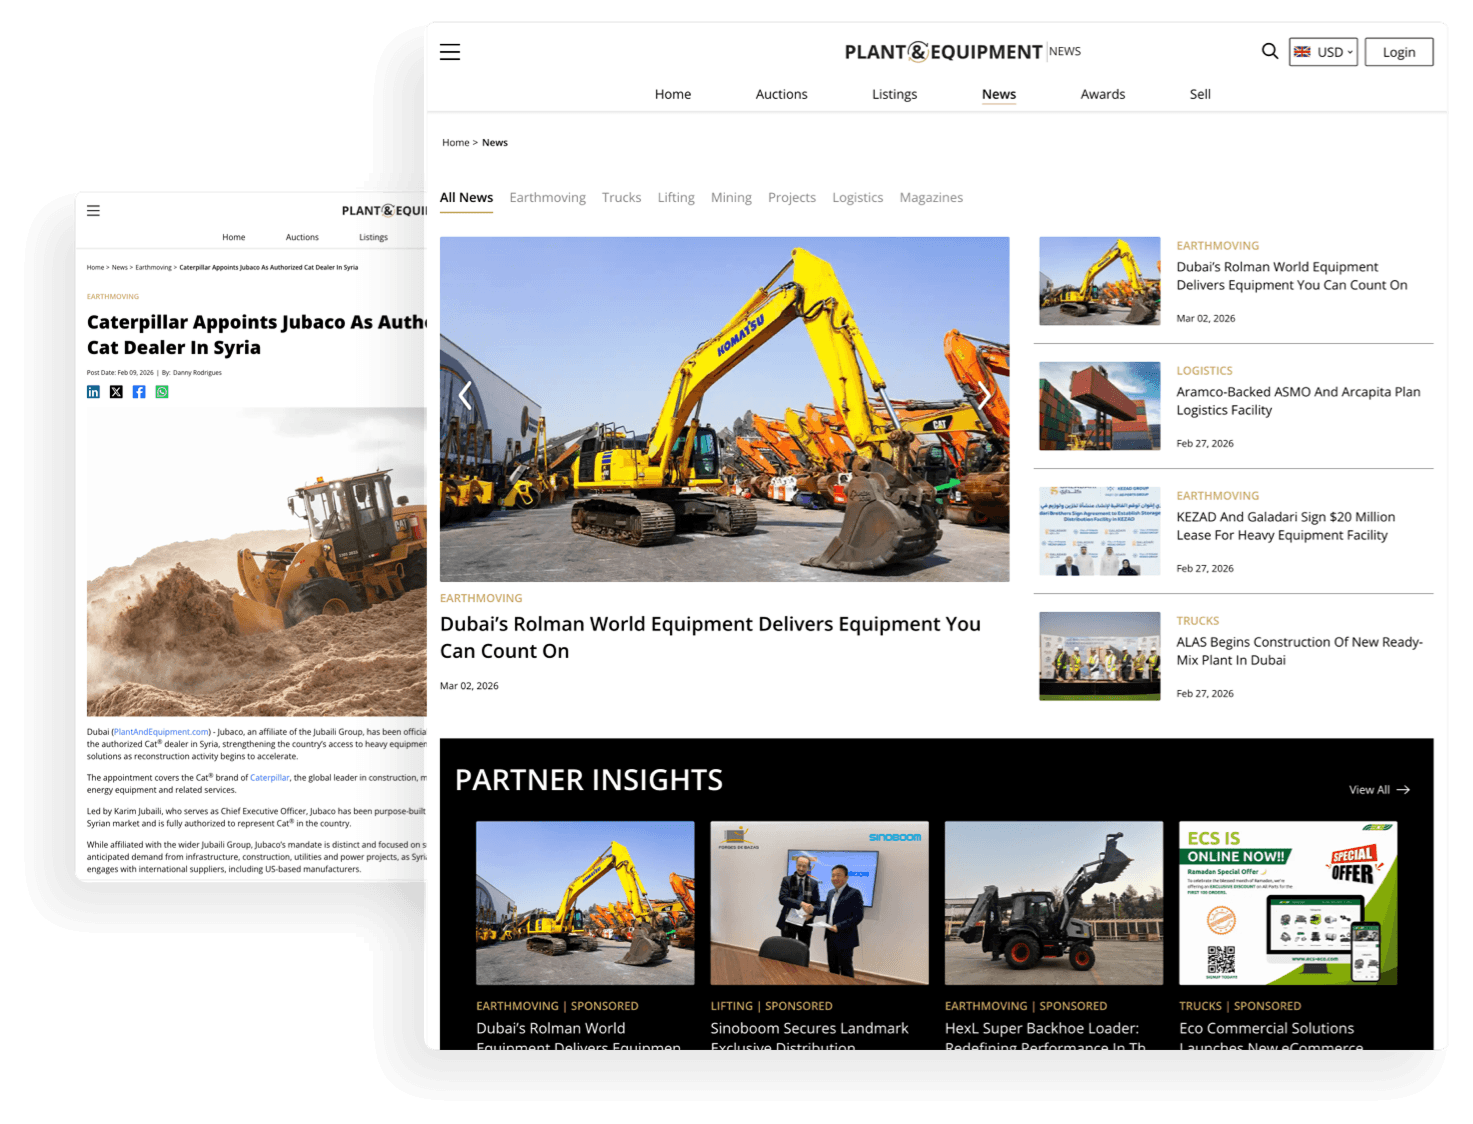This screenshot has height=1124, width=1473.
Task: Share the article via WhatsApp
Action: click(162, 392)
